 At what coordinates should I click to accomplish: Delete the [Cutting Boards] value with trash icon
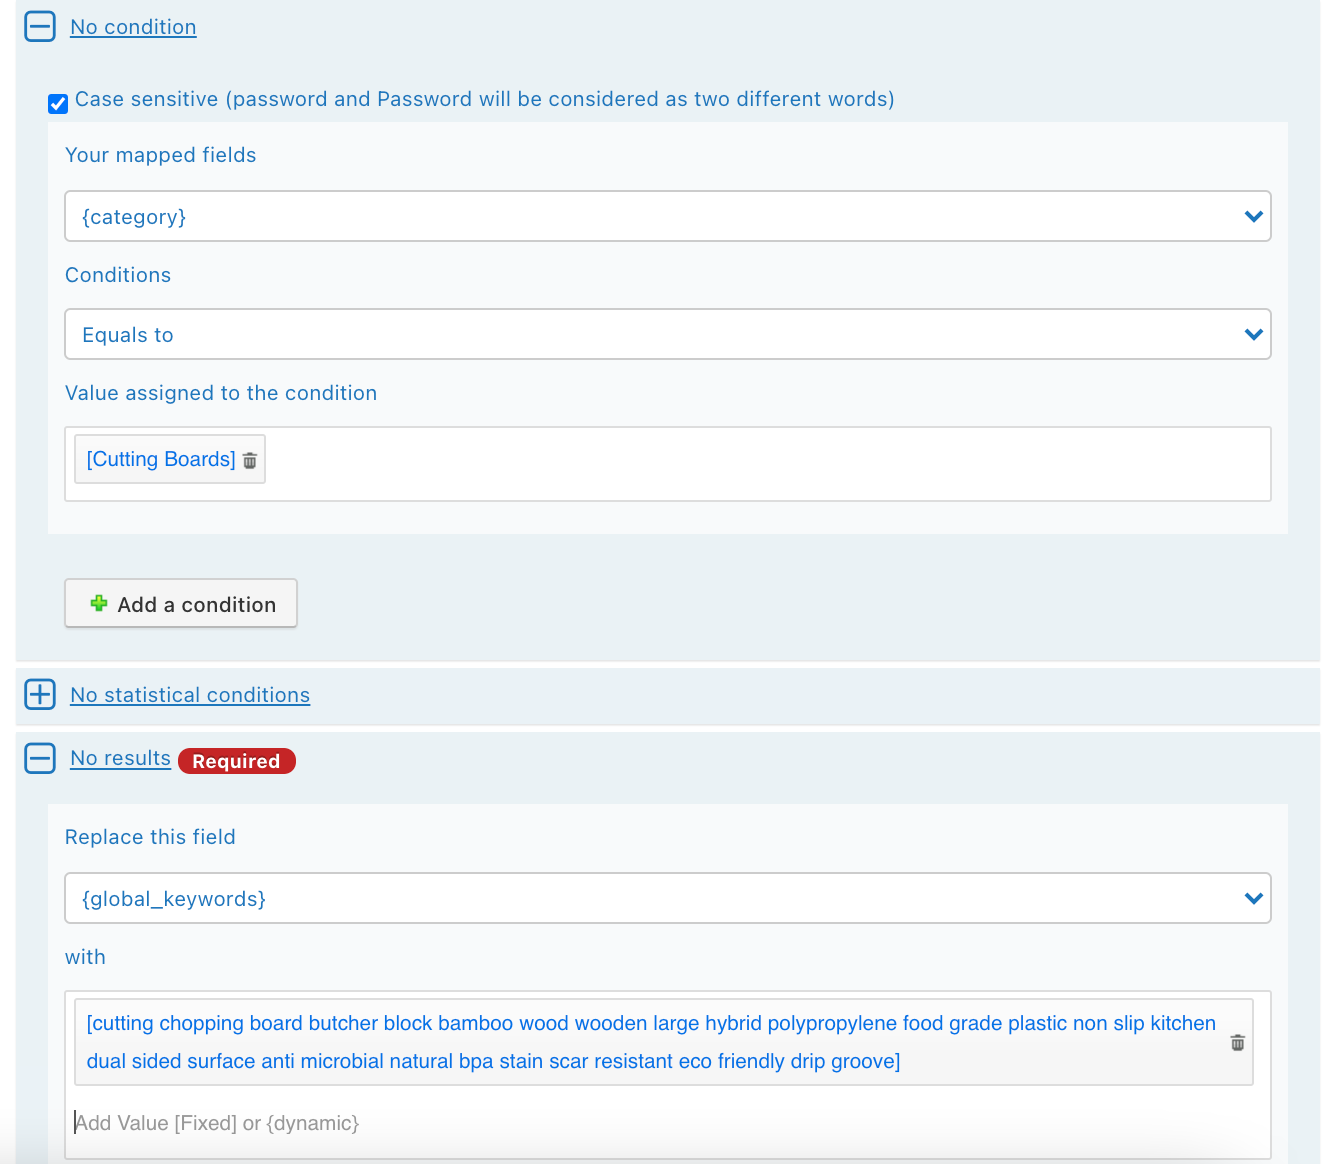250,460
